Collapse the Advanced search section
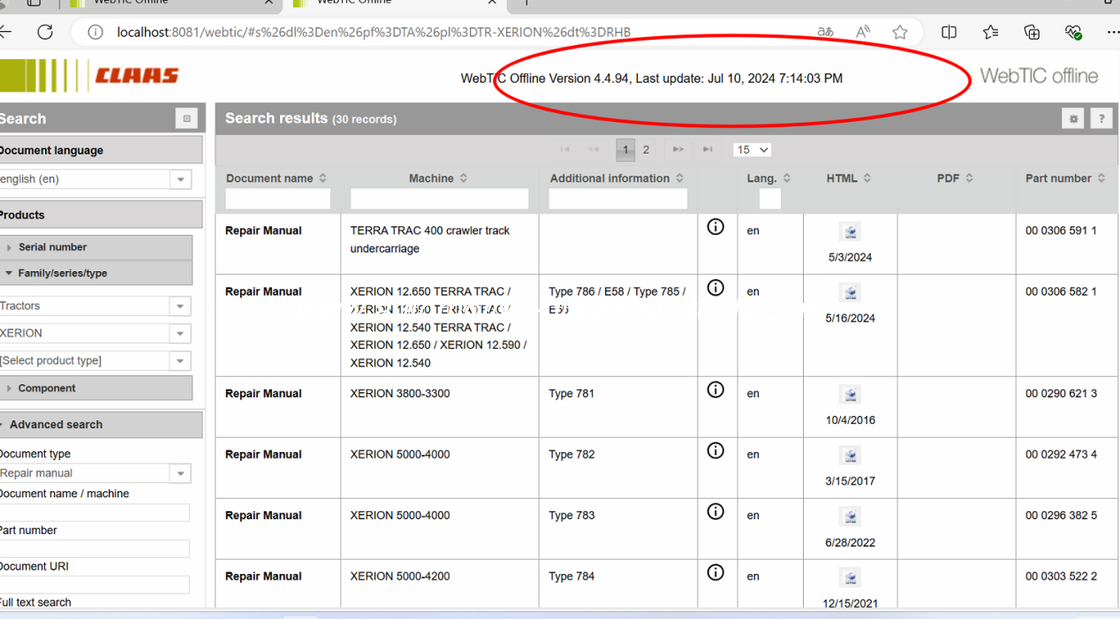 (56, 425)
